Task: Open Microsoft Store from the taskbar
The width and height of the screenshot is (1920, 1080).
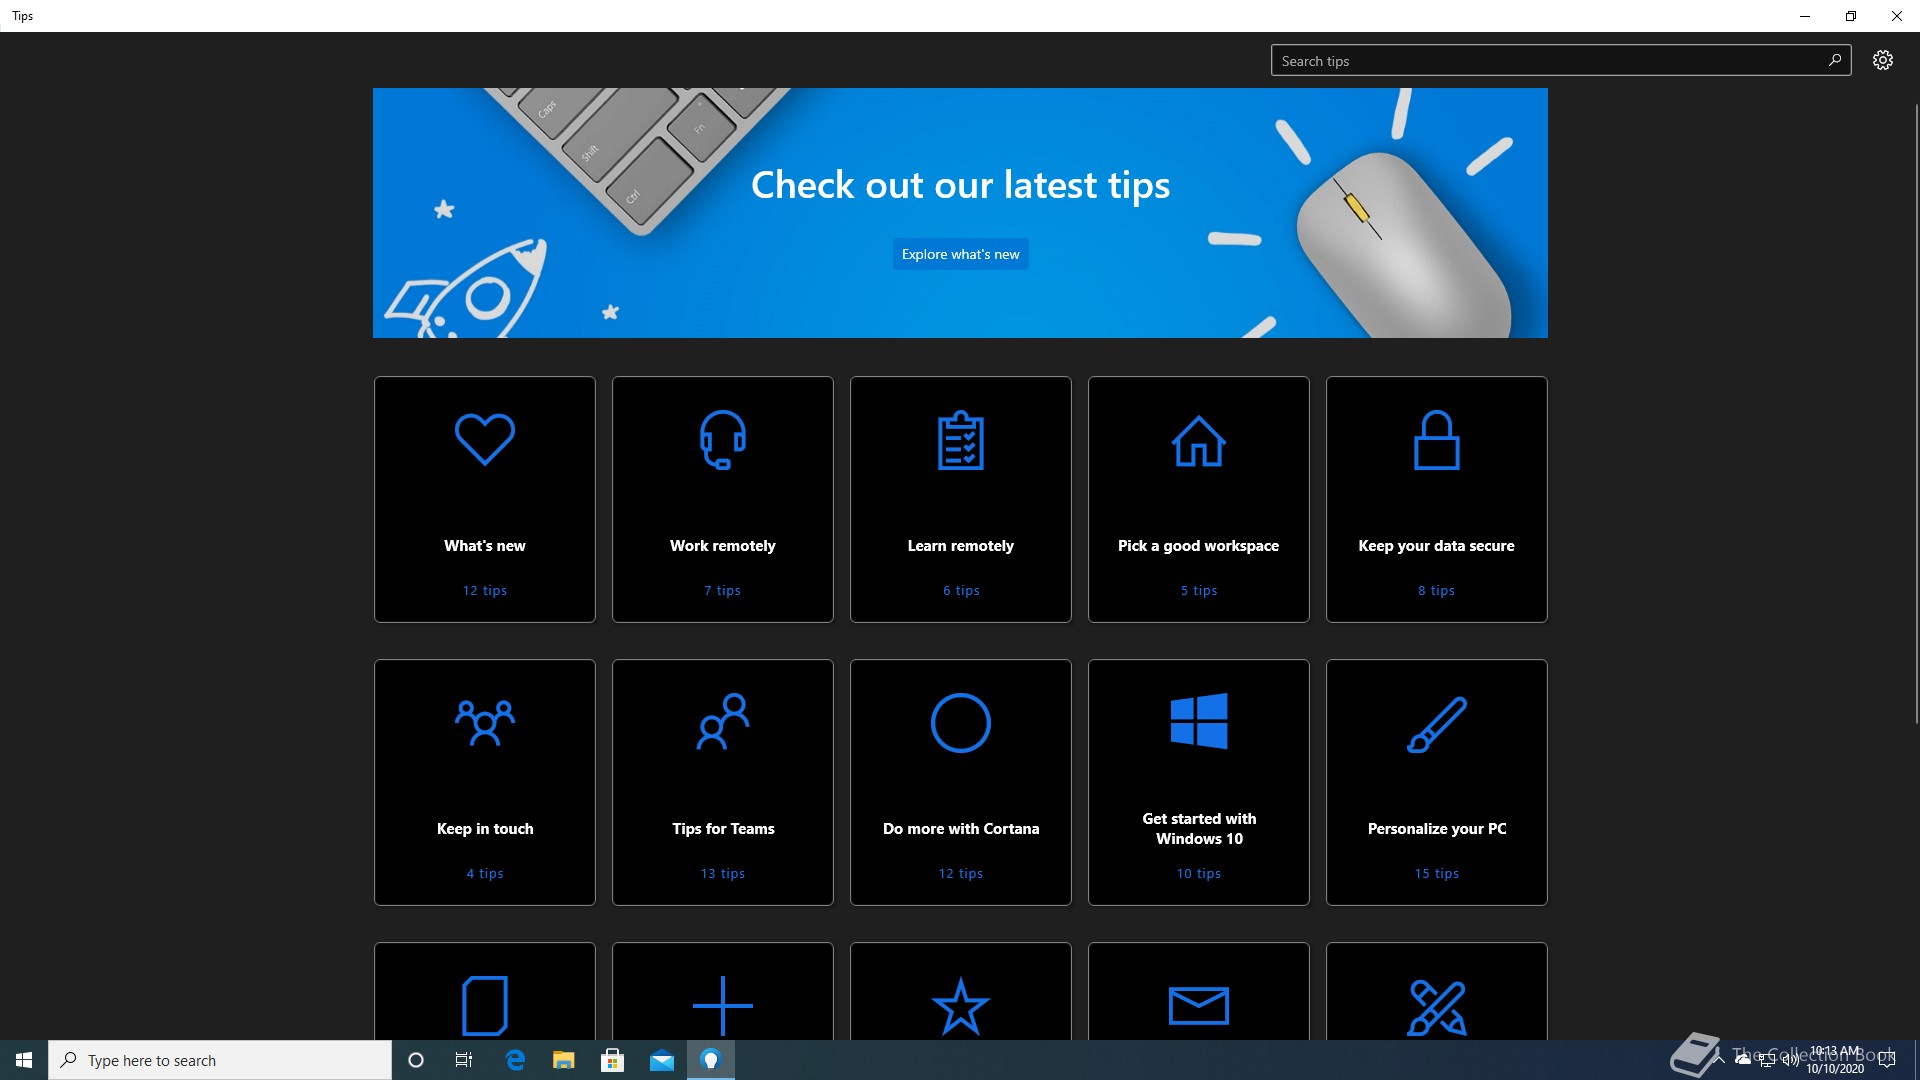Action: coord(612,1060)
